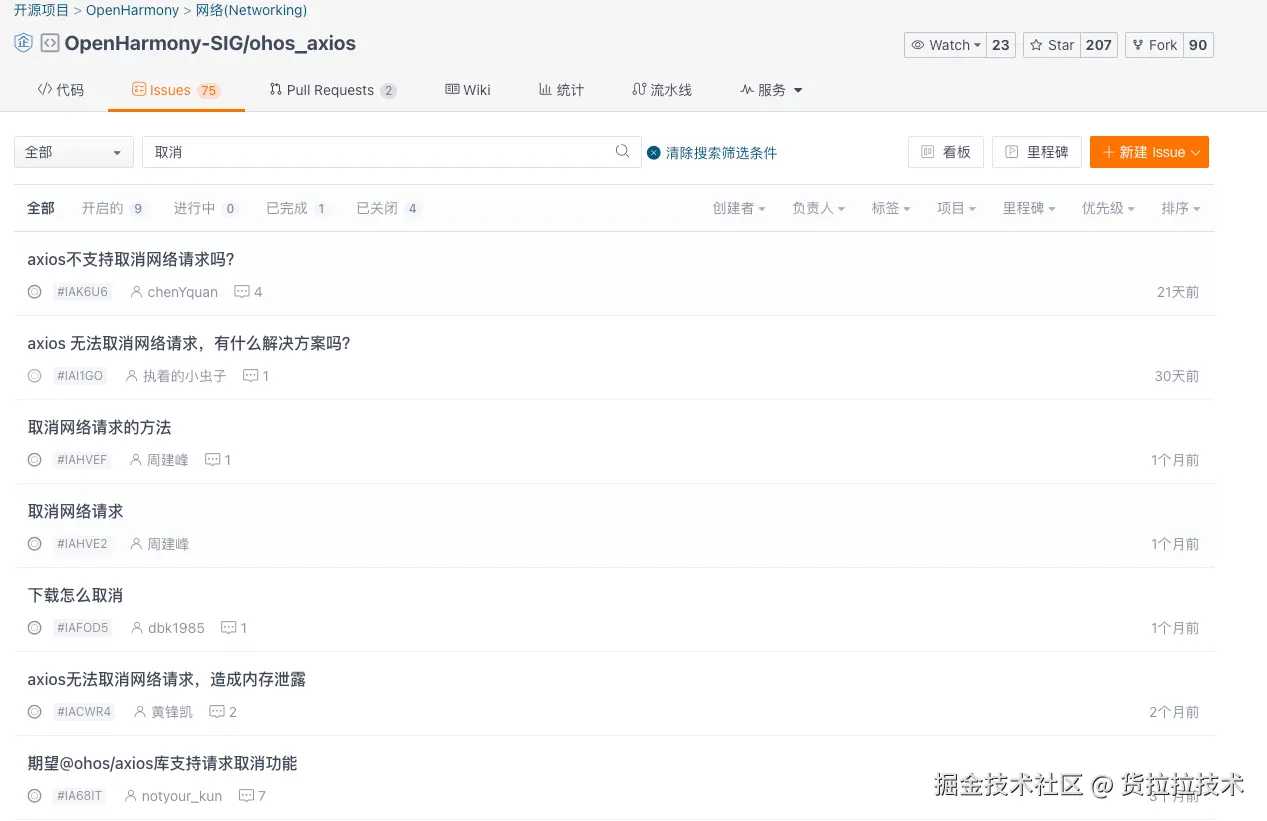Image resolution: width=1267 pixels, height=821 pixels.
Task: Fork the repository
Action: coord(1154,45)
